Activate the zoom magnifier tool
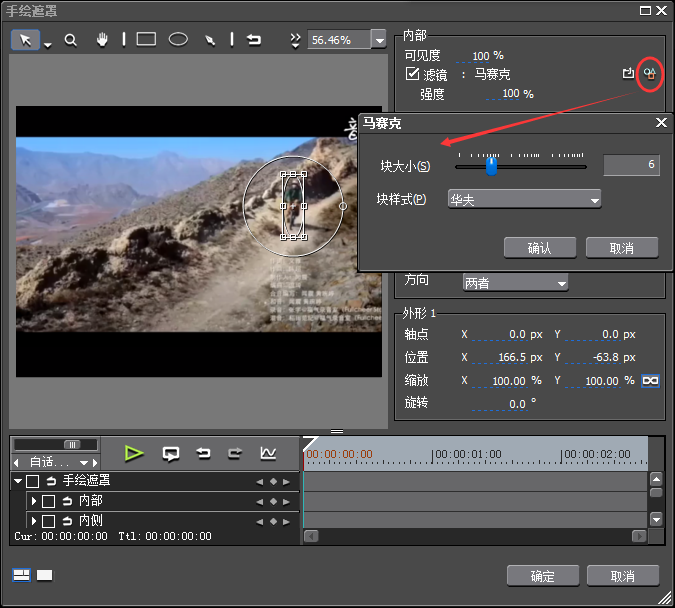 pyautogui.click(x=71, y=40)
